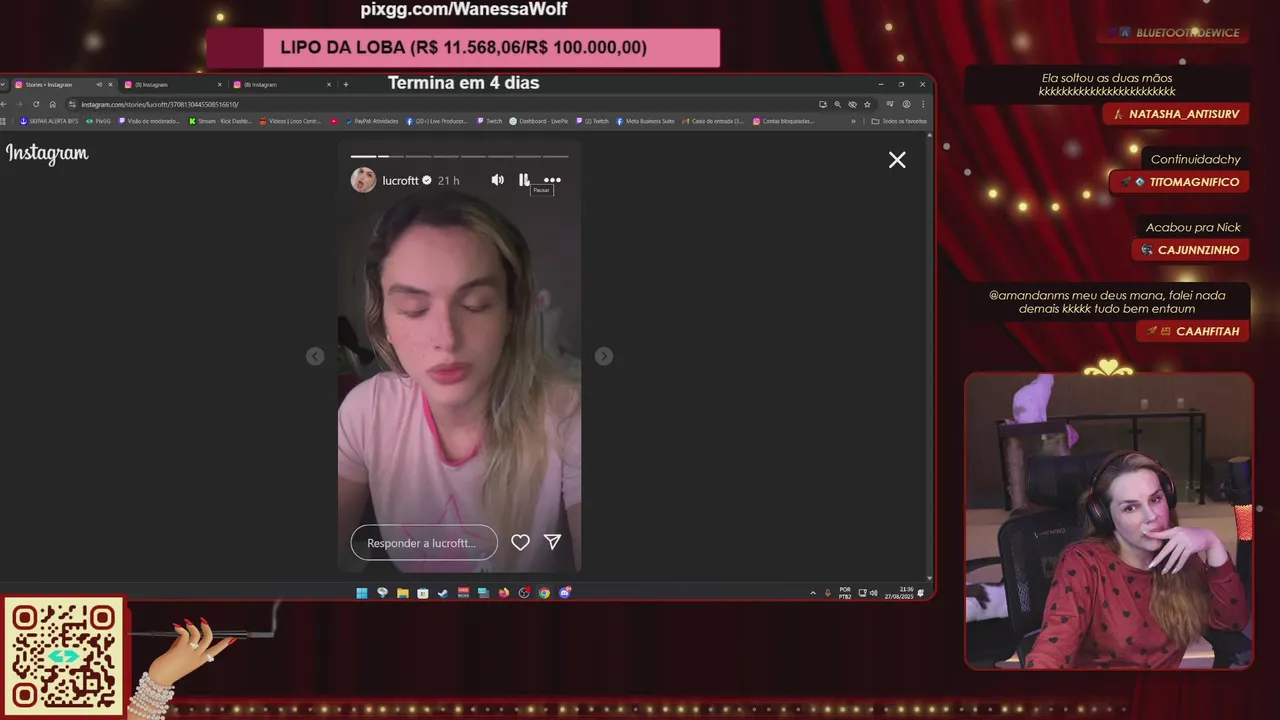Click the QR code on the overlay
Screen dimensions: 1280x720
[63, 657]
